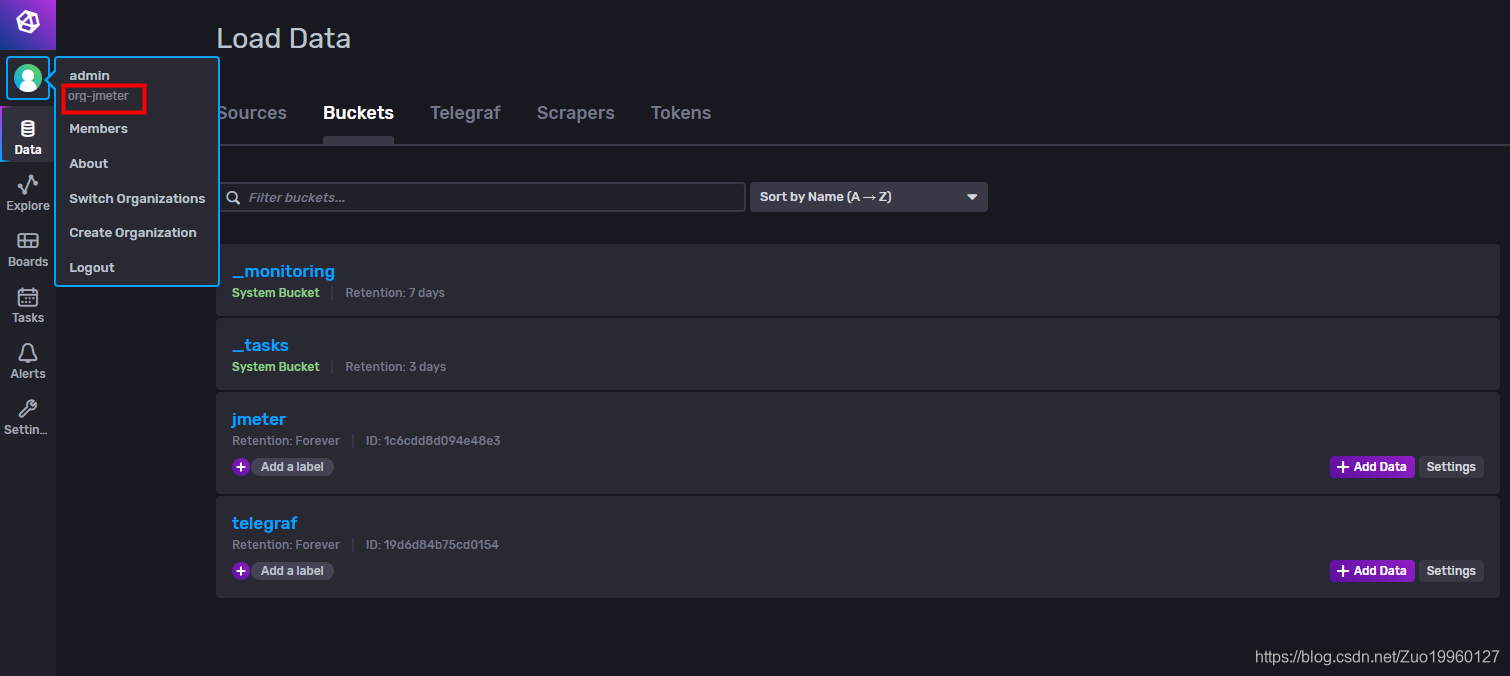This screenshot has width=1510, height=676.
Task: Open the _monitoring bucket
Action: pos(283,271)
